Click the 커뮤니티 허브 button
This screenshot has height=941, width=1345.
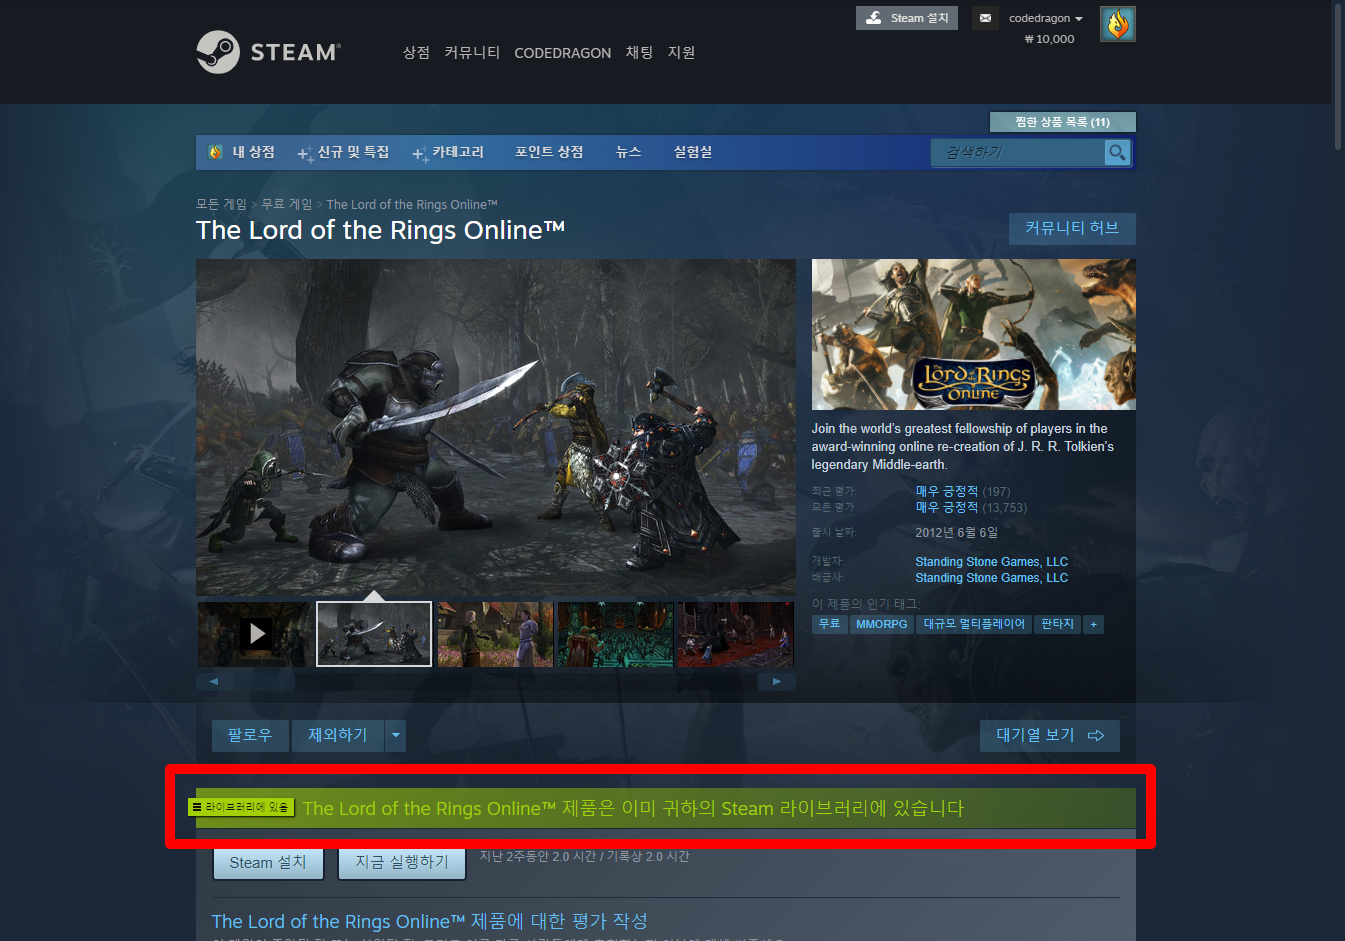tap(1072, 228)
